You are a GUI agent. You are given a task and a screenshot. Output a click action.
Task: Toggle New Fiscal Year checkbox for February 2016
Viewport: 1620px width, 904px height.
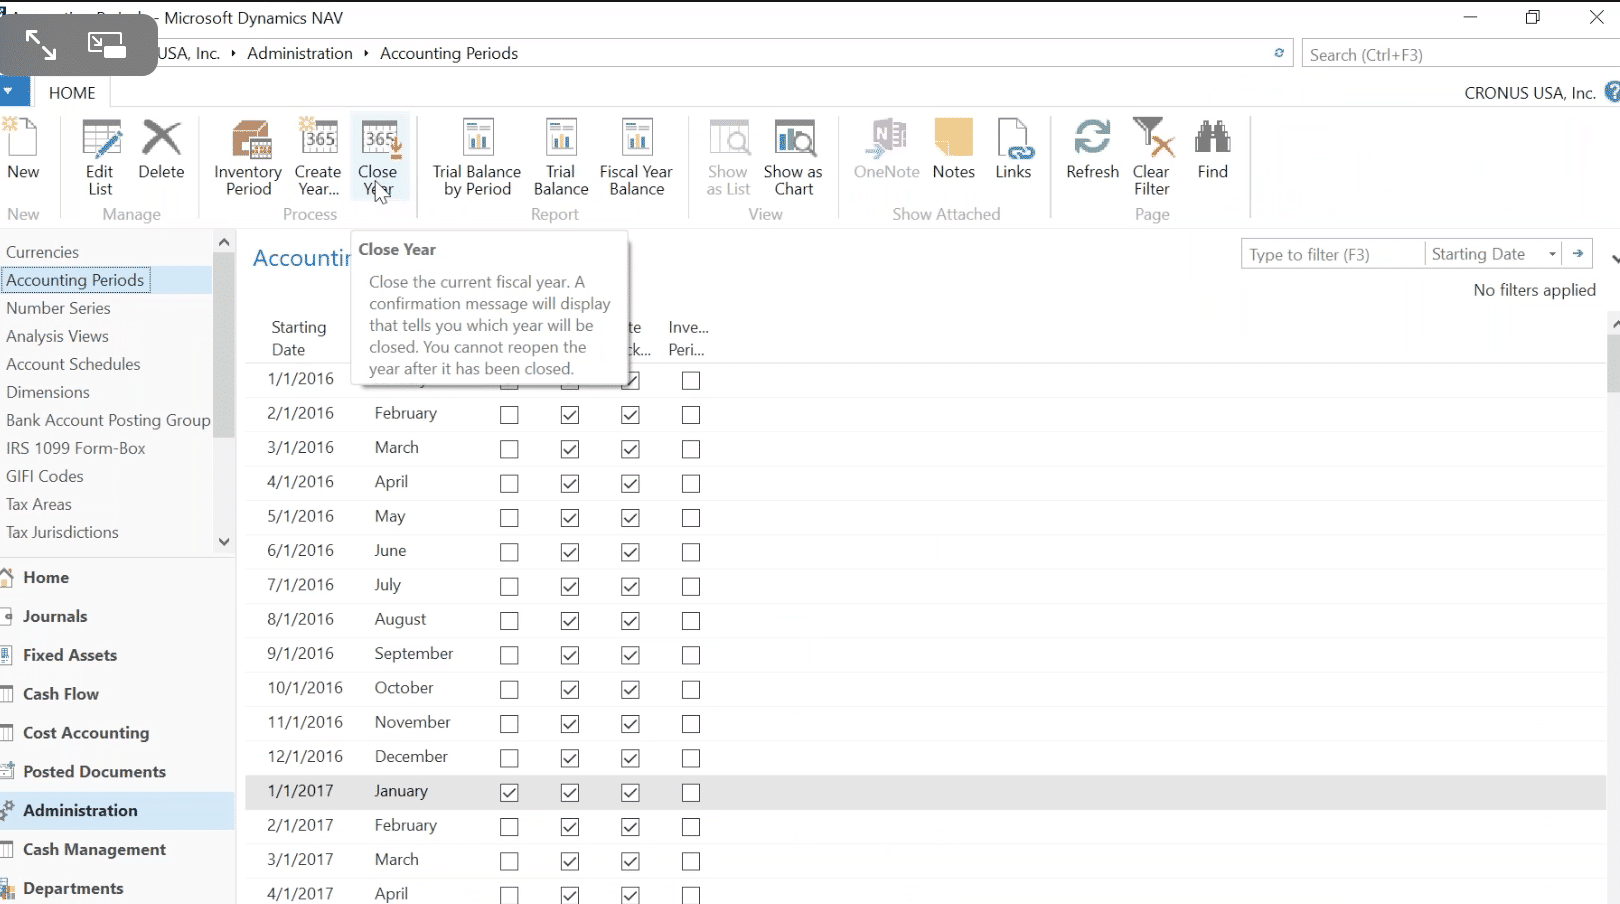tap(509, 415)
